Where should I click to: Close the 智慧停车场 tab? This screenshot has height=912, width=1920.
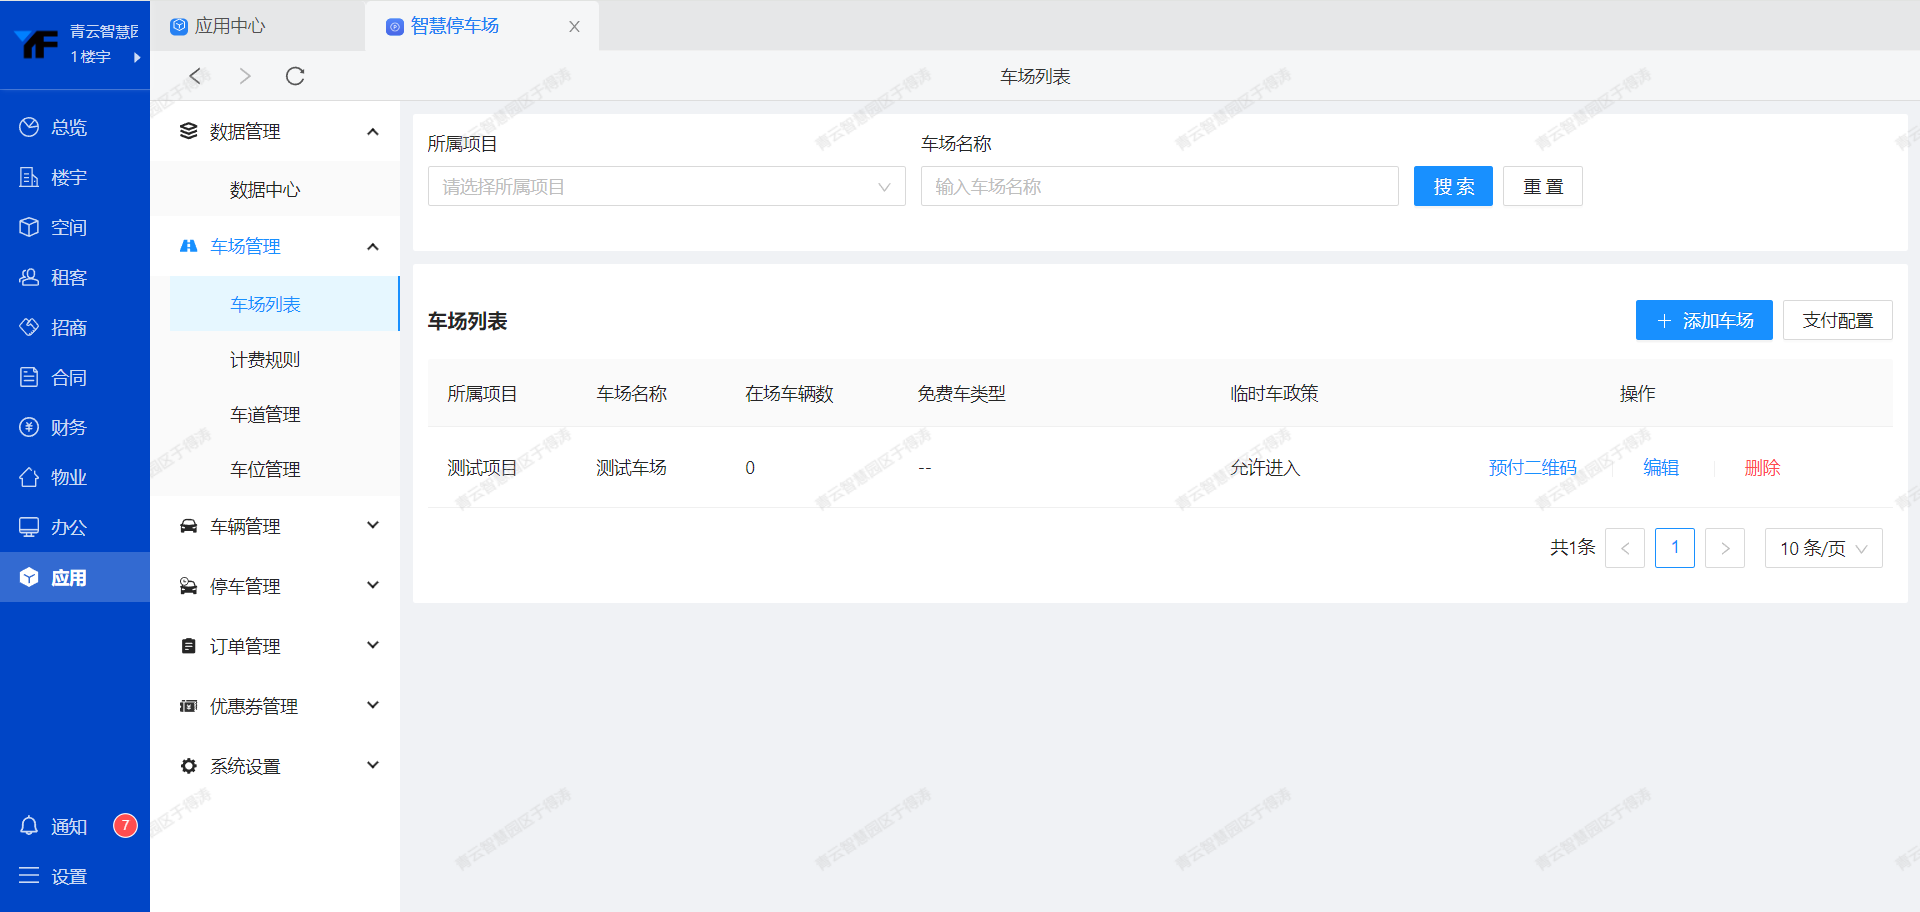[x=574, y=27]
